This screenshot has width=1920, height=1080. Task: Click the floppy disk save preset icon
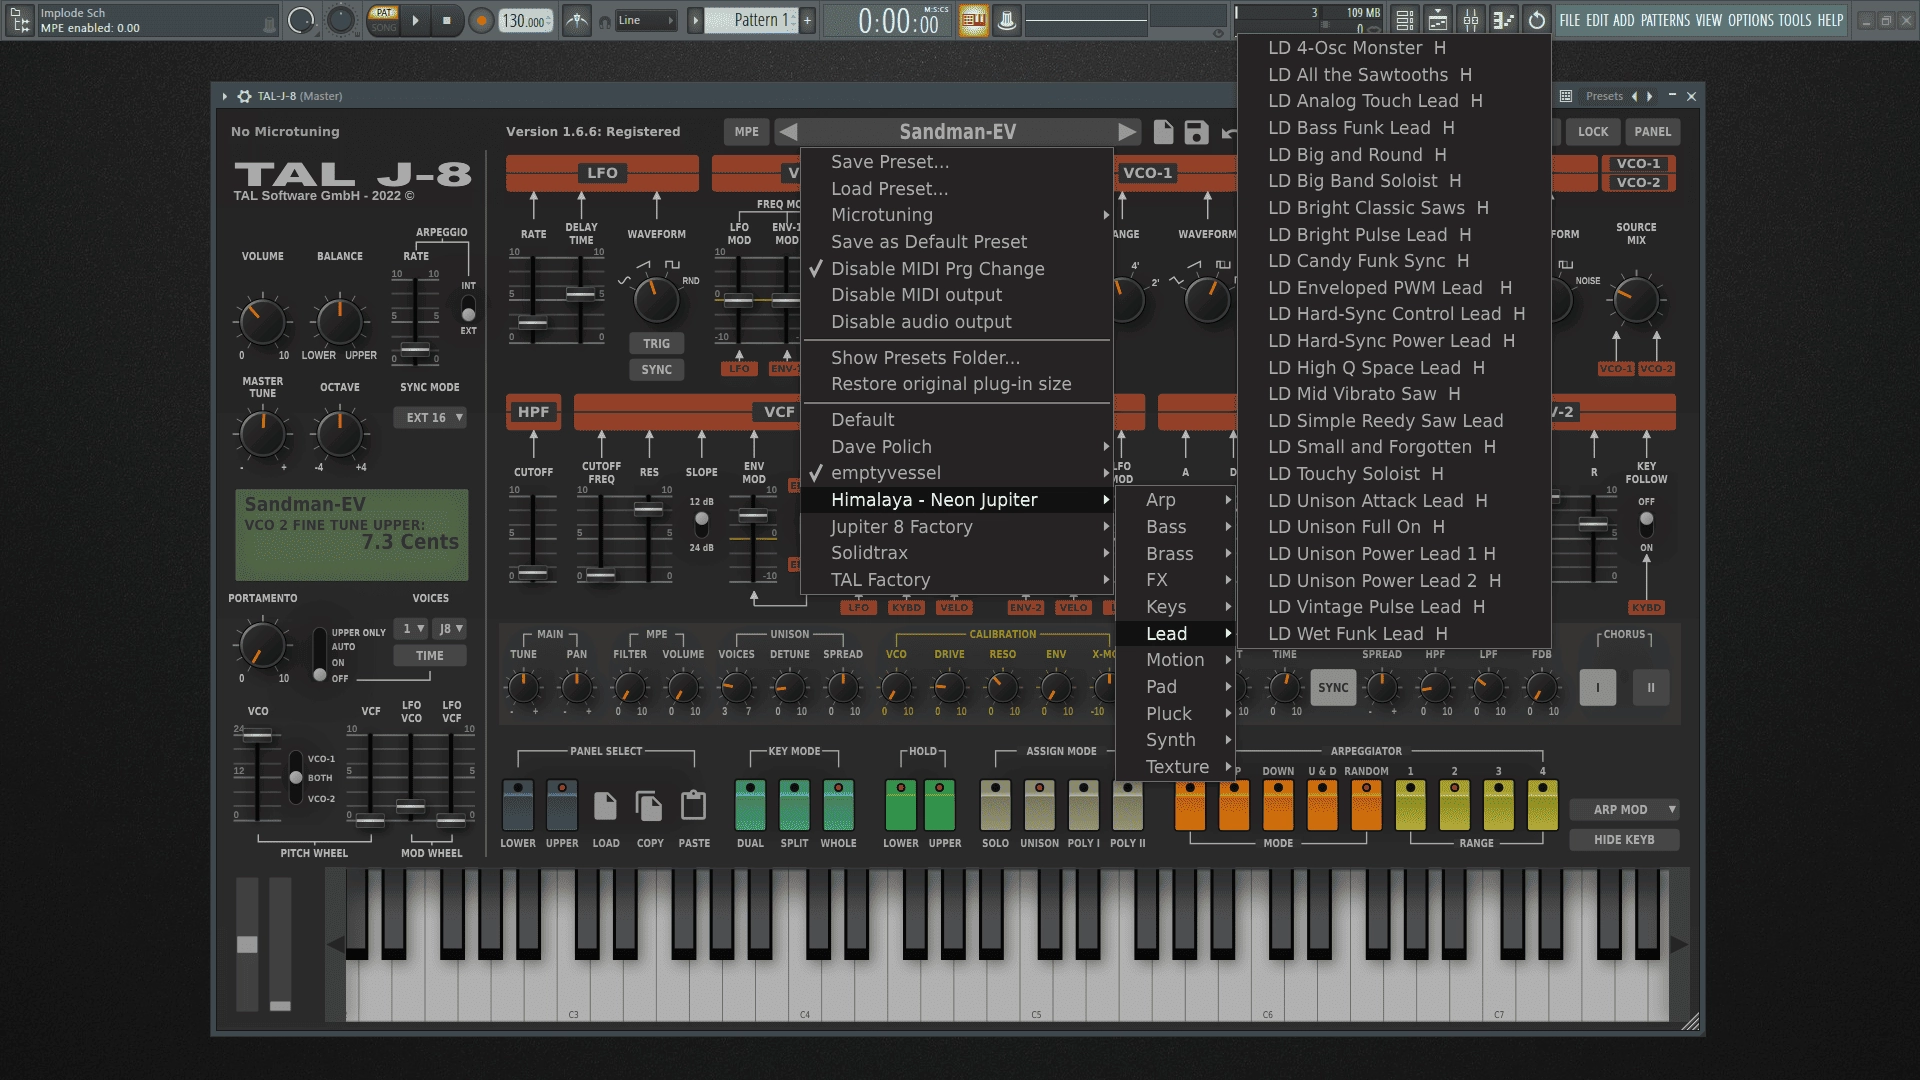click(1196, 132)
